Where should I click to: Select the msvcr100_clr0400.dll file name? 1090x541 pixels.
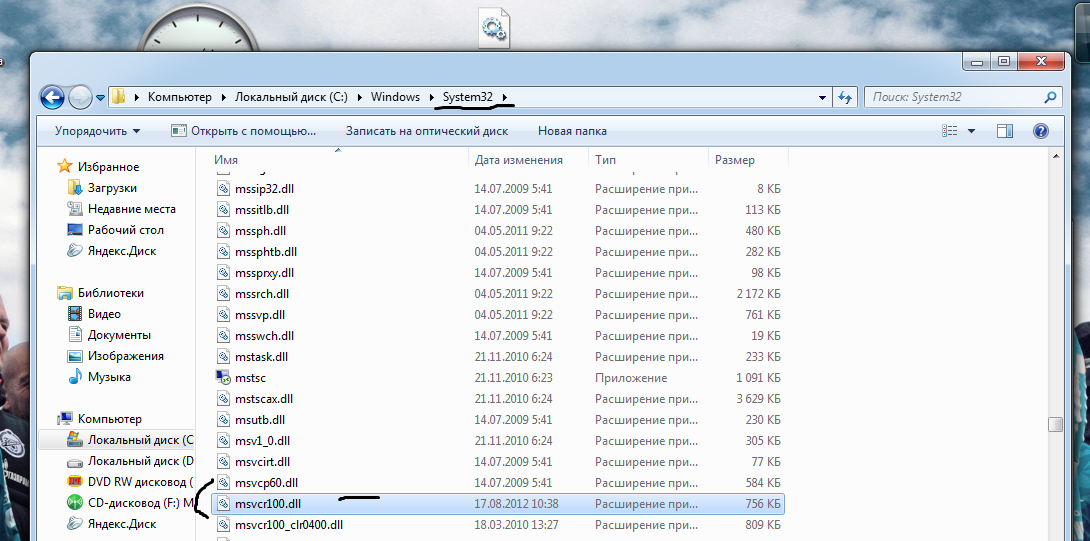click(289, 524)
